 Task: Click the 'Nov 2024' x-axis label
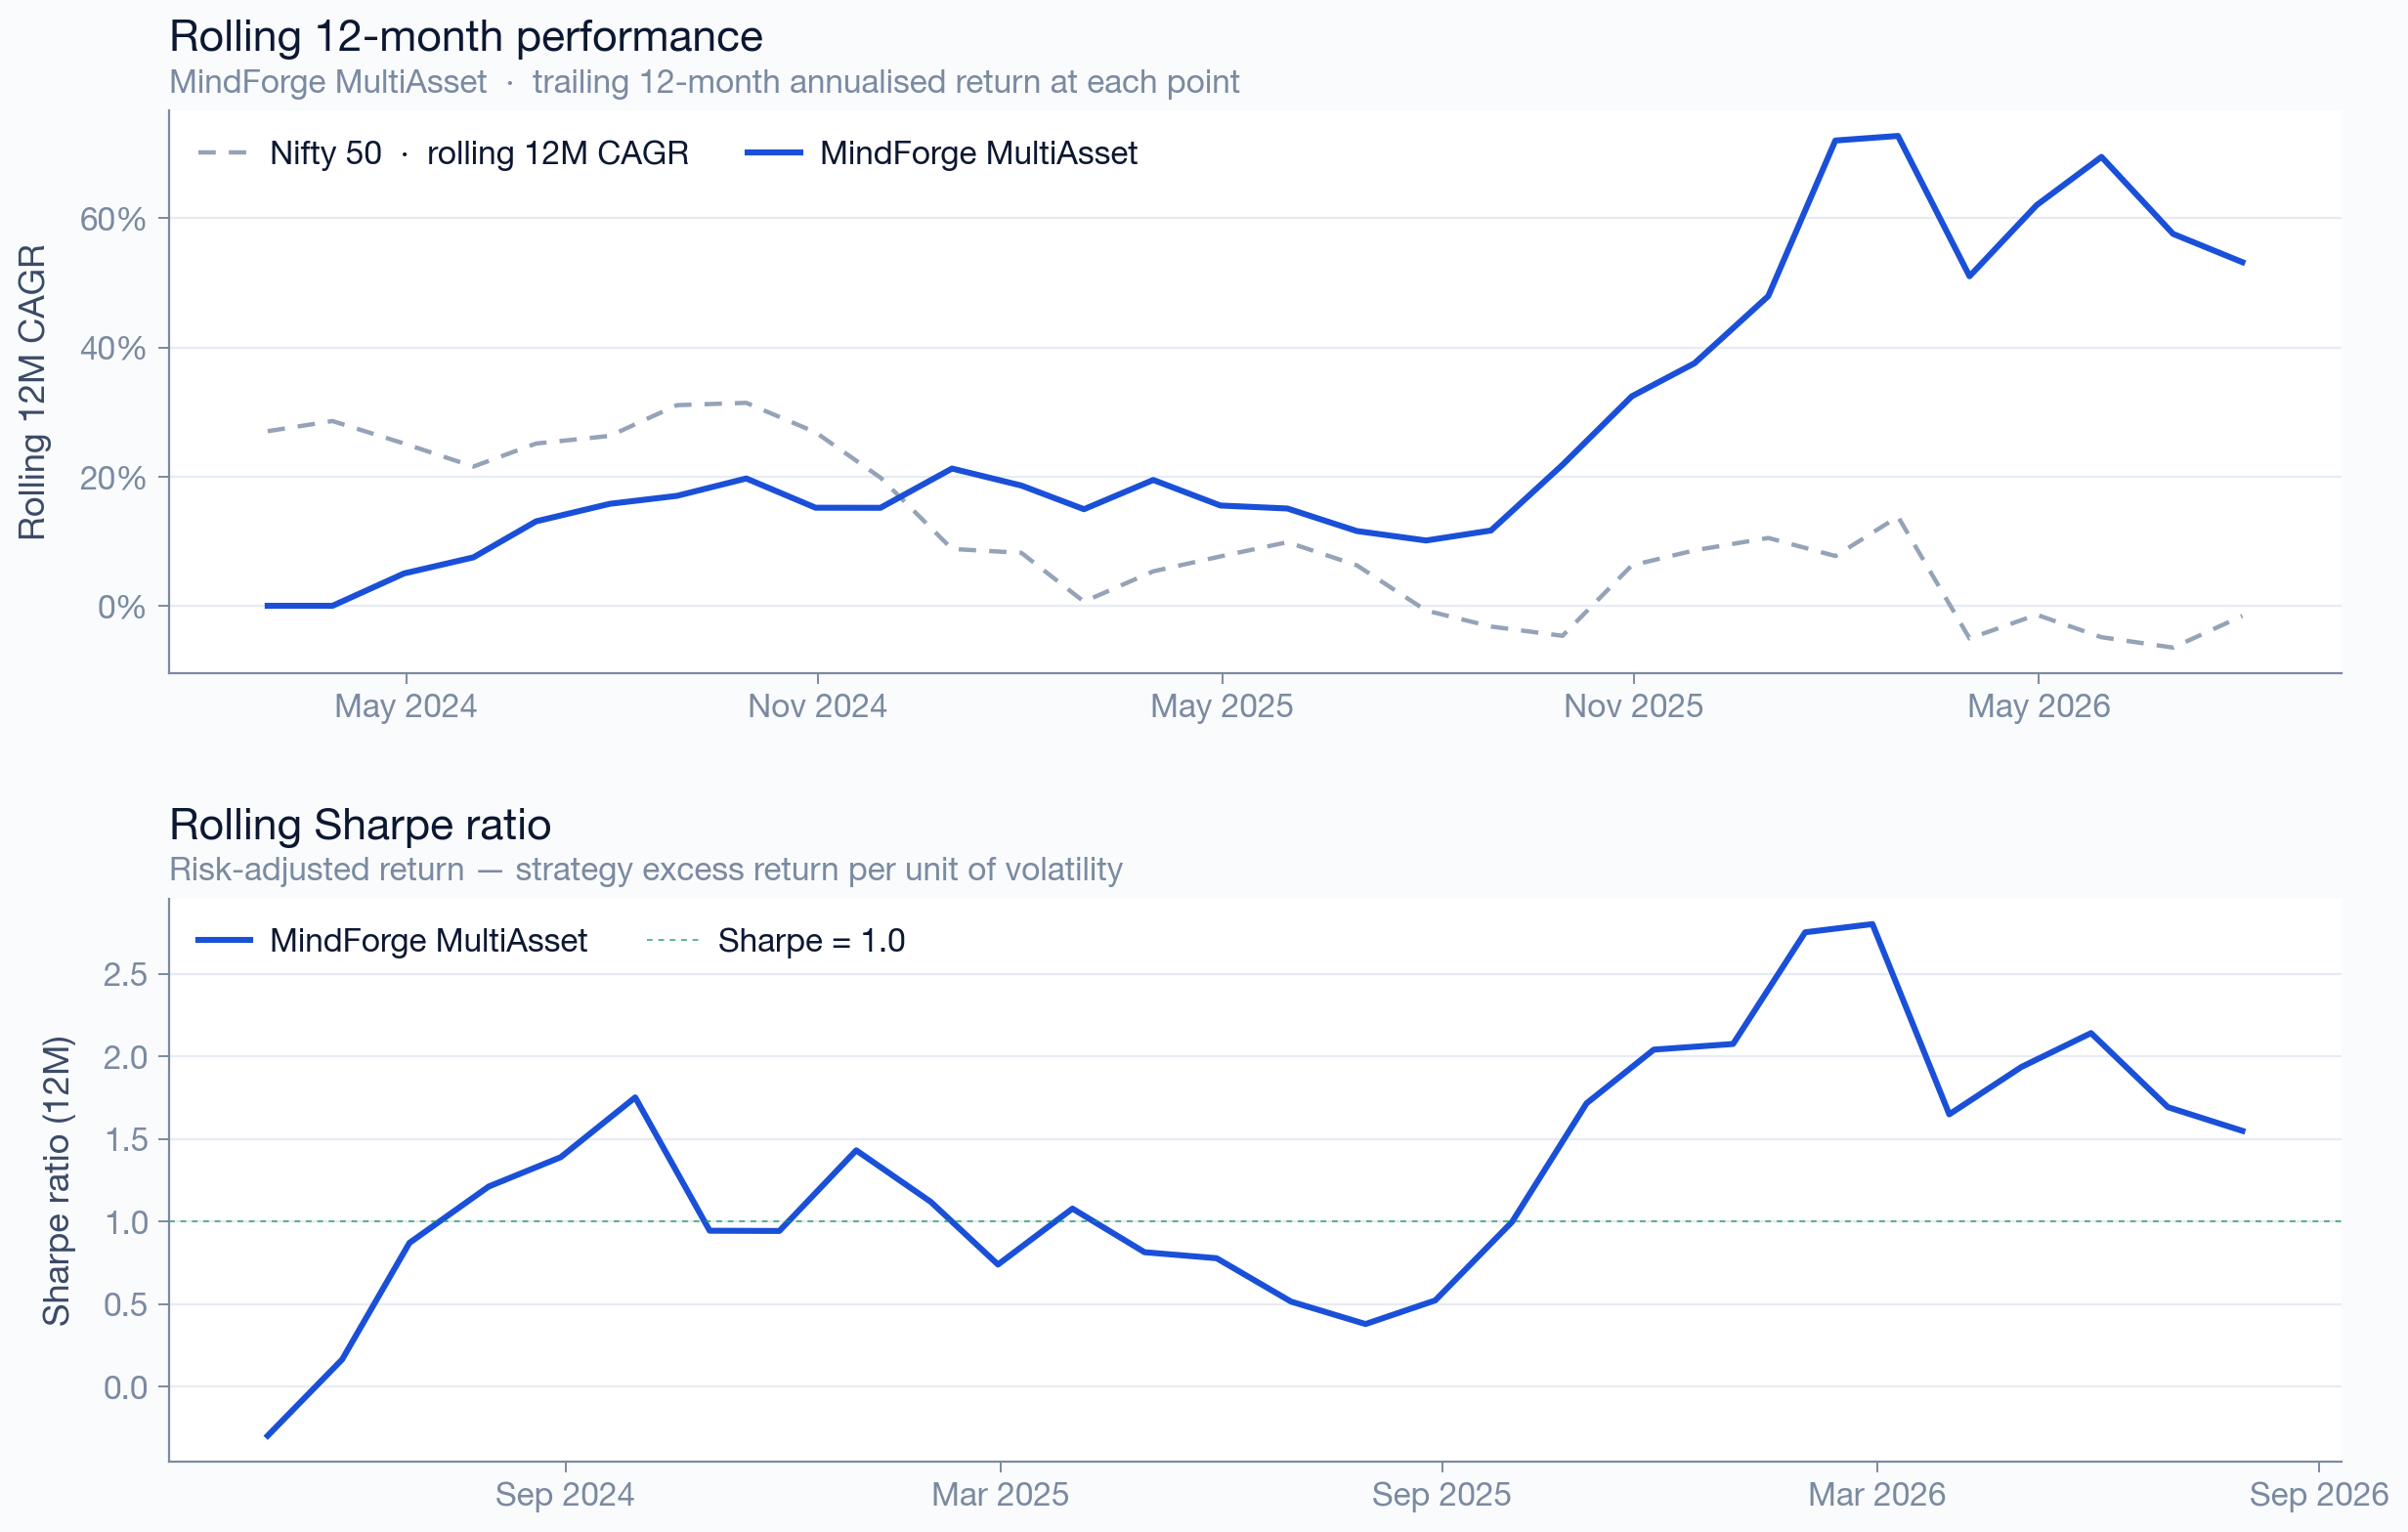(818, 706)
